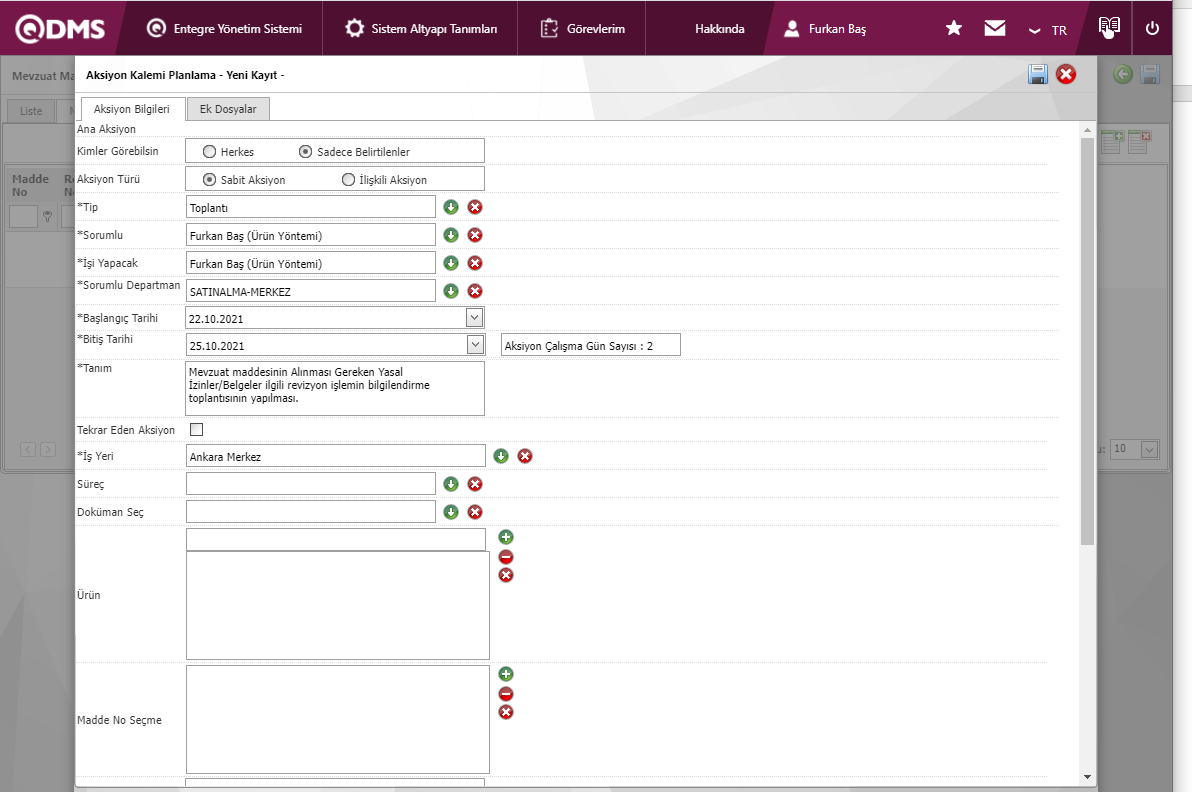The width and height of the screenshot is (1192, 792).
Task: Clear the Sorumlu field with red X icon
Action: pos(475,235)
